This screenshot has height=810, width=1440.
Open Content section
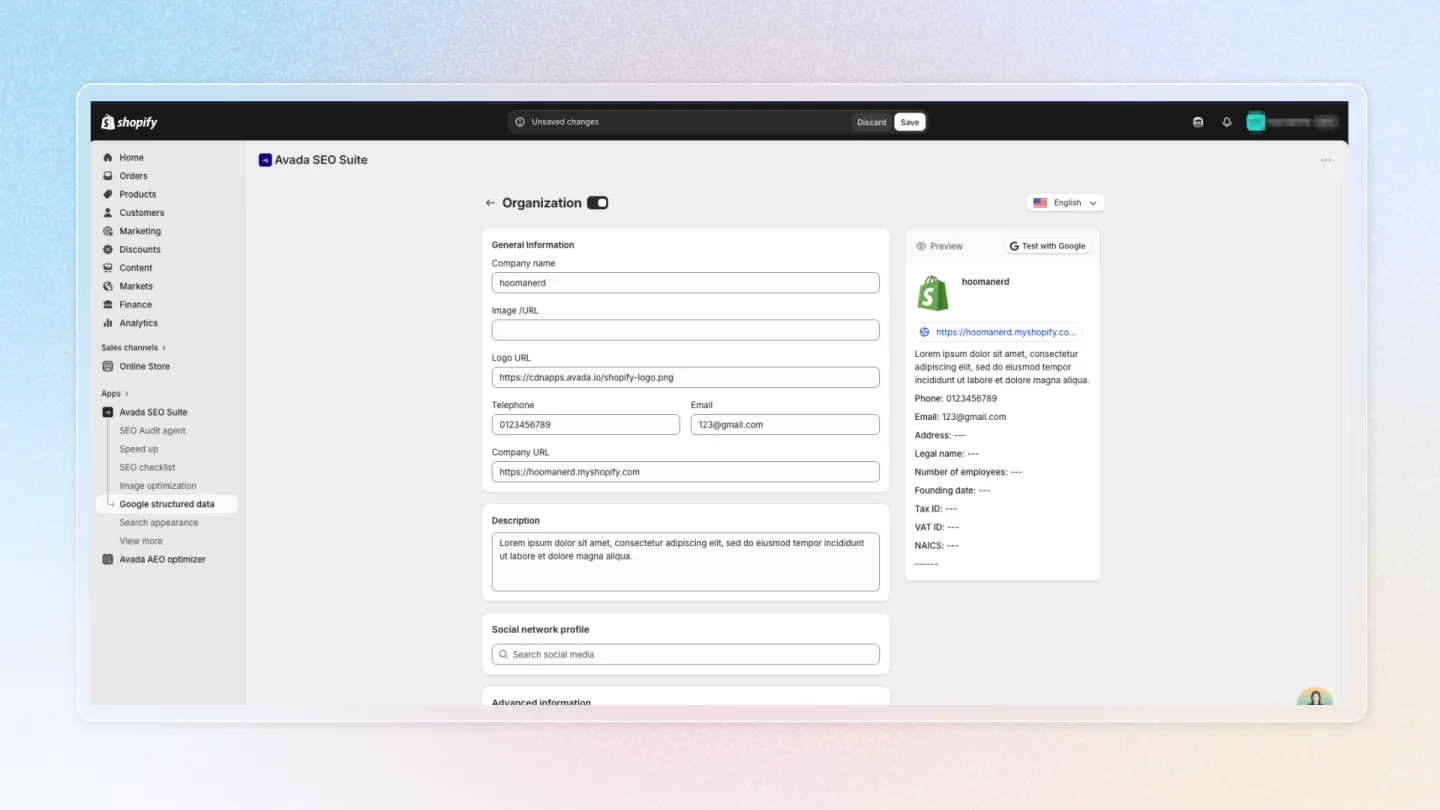(x=136, y=268)
